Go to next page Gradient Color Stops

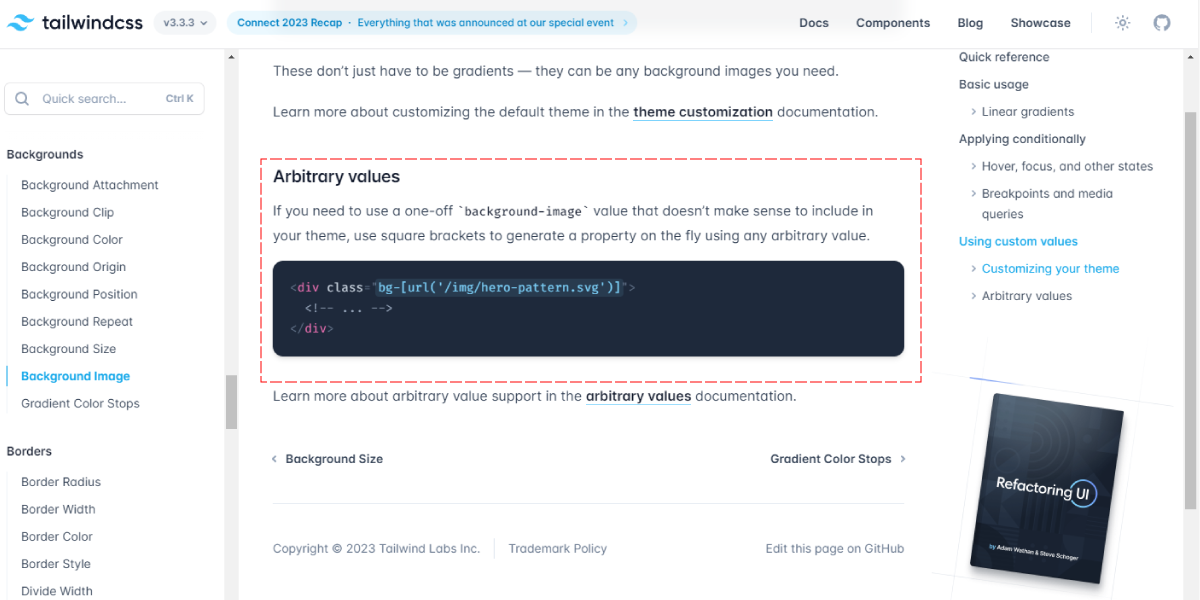point(838,459)
